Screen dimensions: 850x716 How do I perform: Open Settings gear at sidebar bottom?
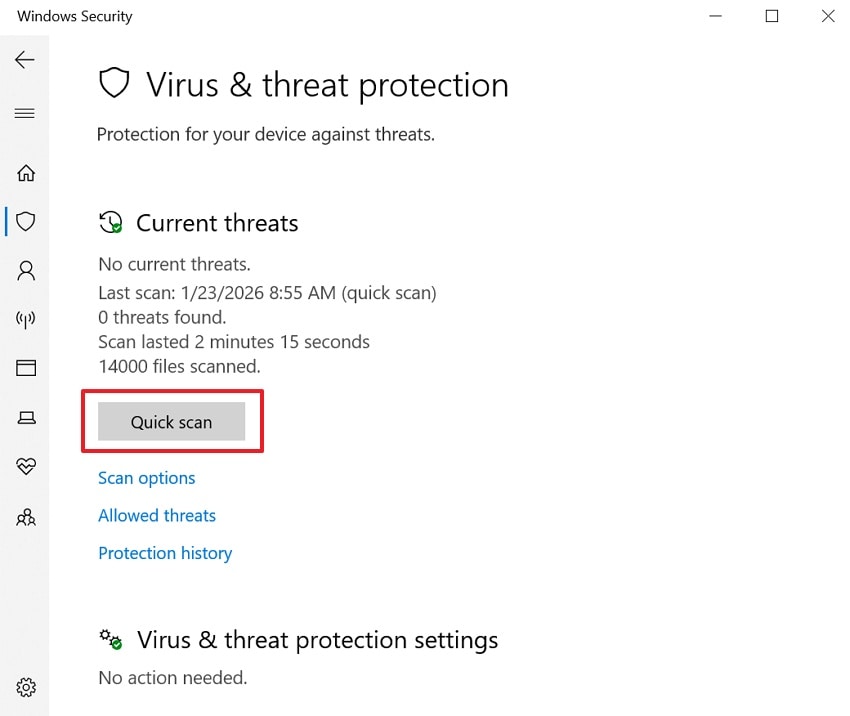tap(26, 687)
